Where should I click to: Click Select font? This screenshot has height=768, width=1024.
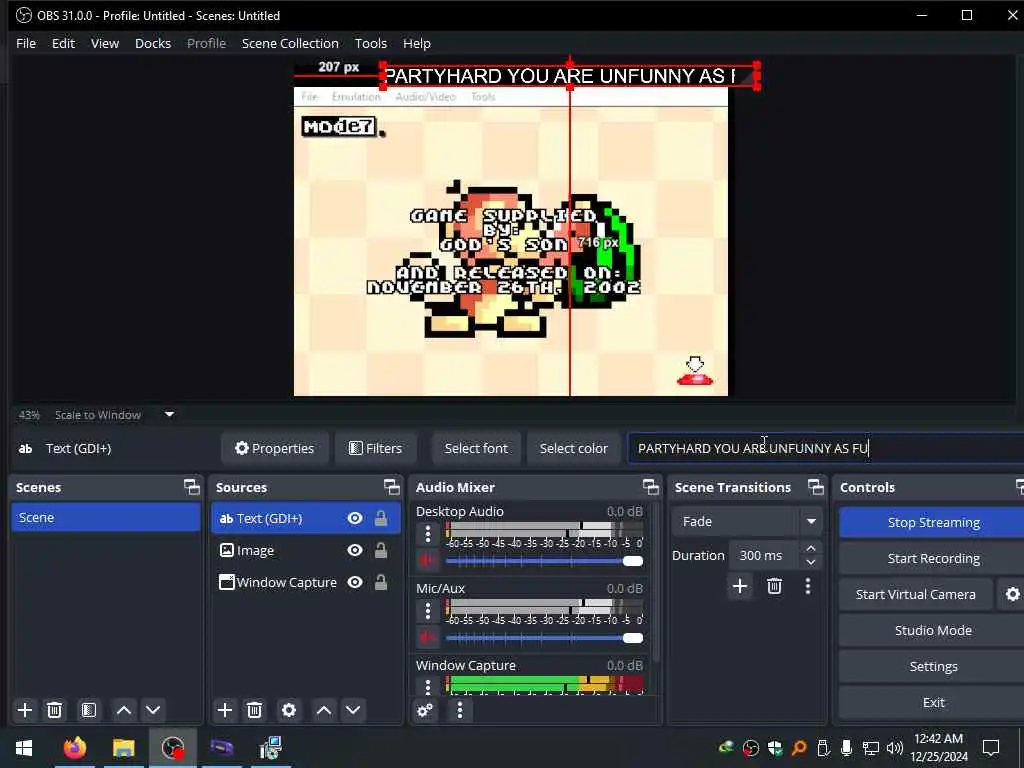[476, 448]
